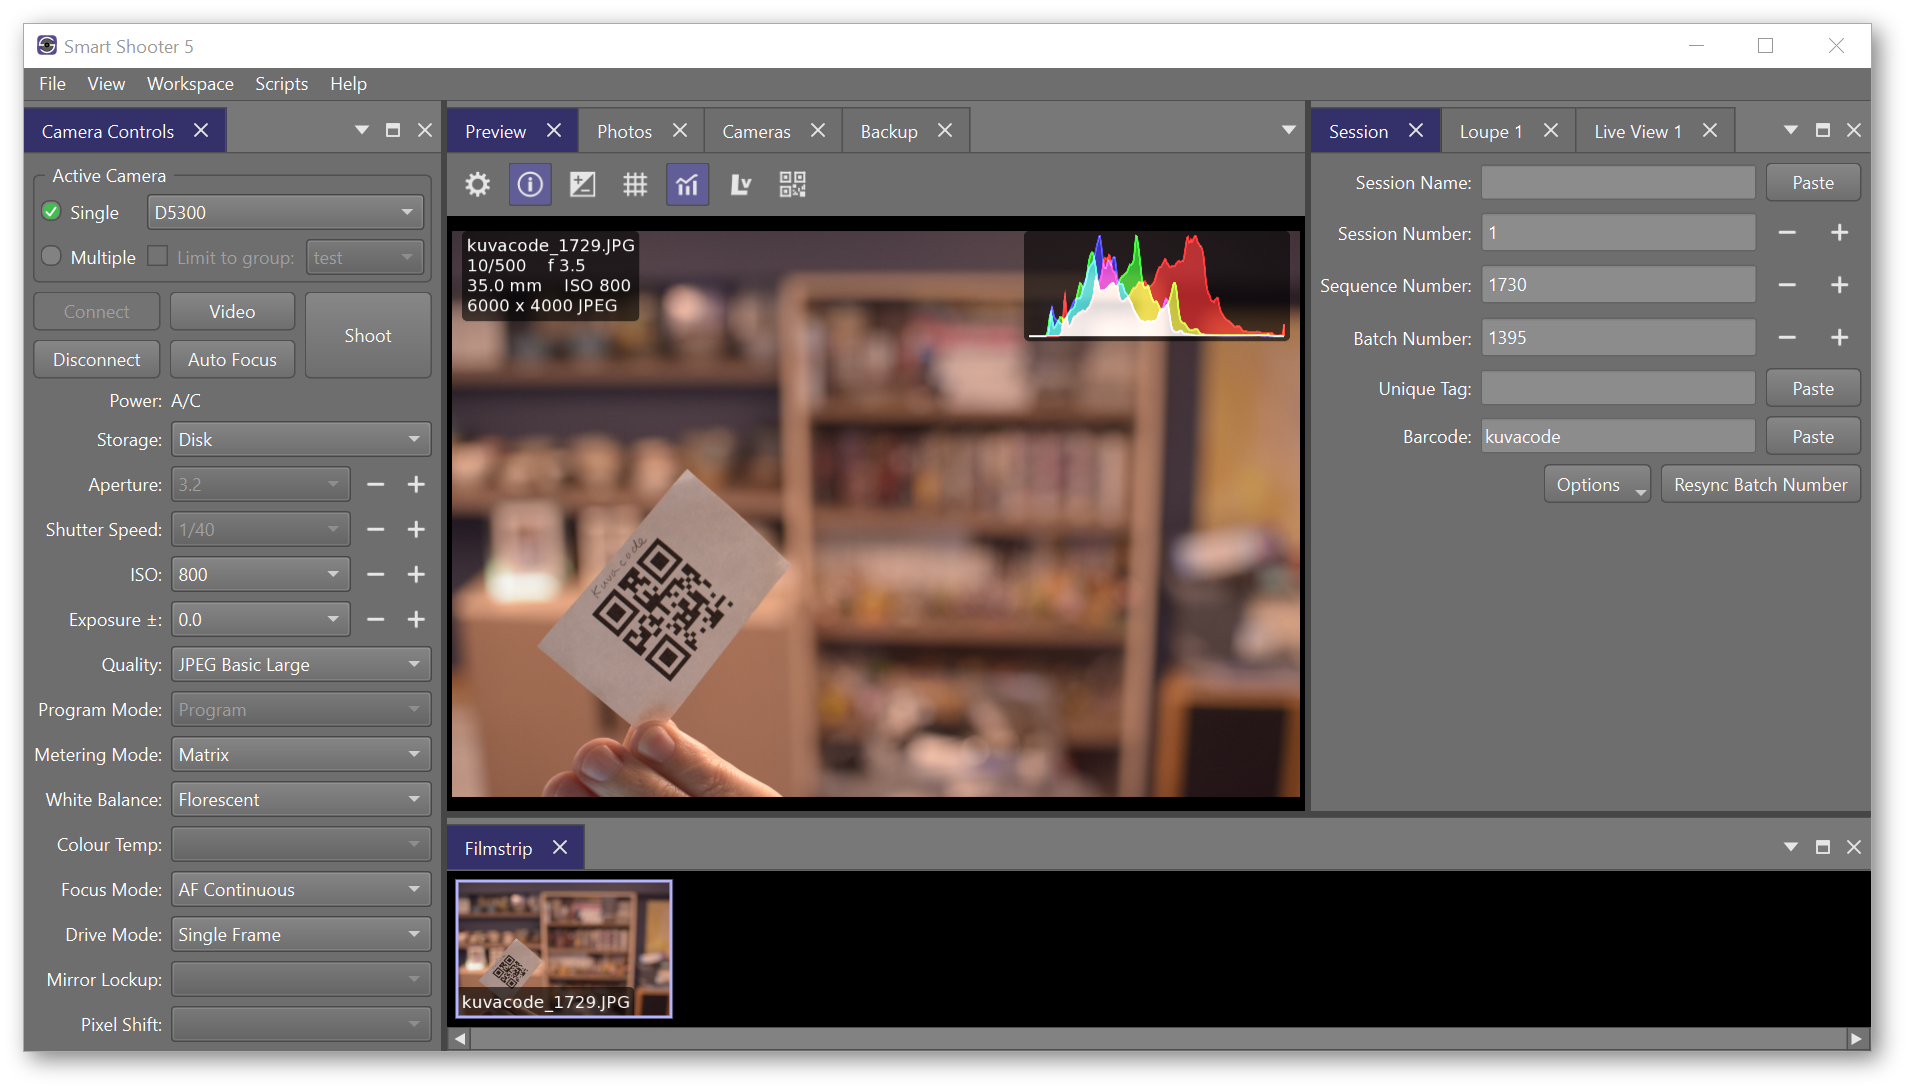Enable the grid overlay icon

click(634, 184)
